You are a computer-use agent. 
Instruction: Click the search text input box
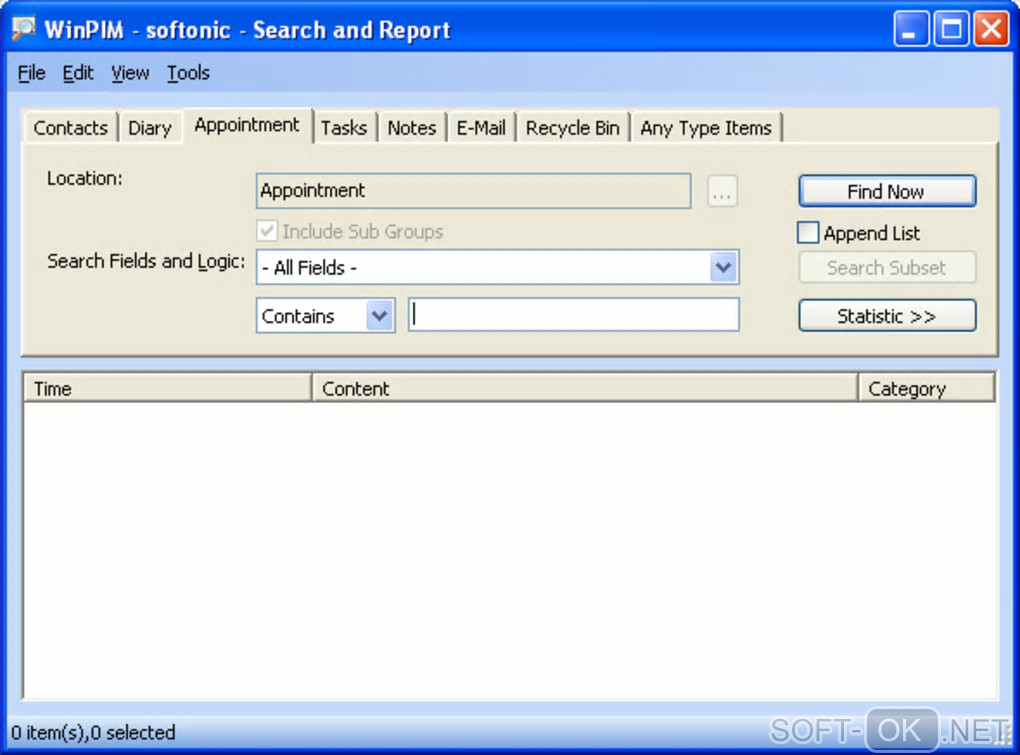click(573, 315)
